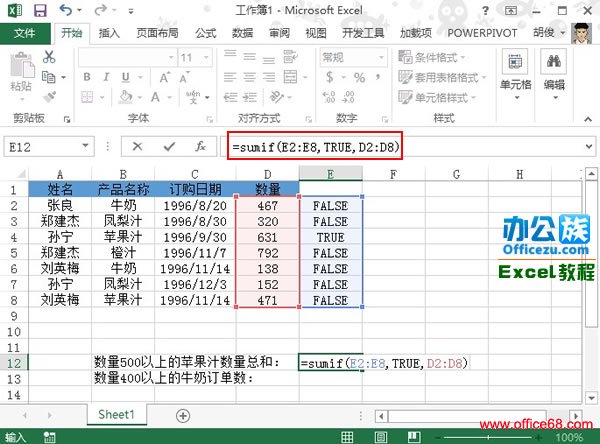
Task: Click in the formula bar input
Action: [x=408, y=146]
